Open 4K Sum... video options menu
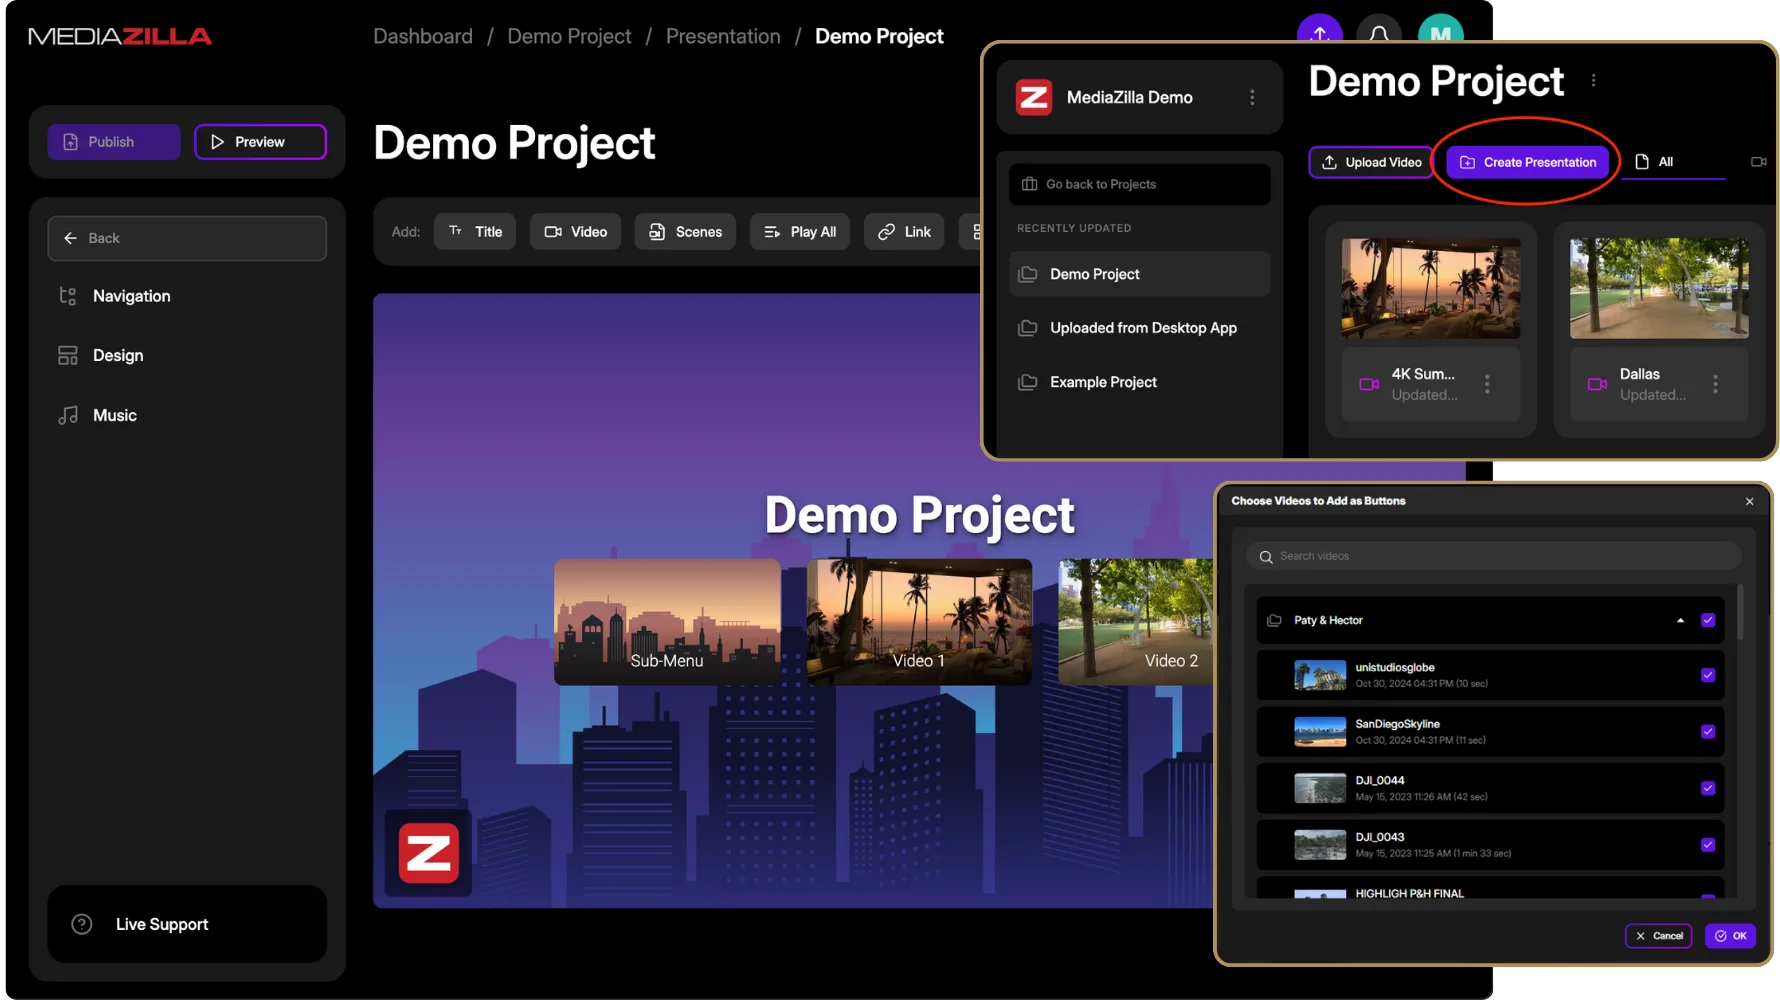Viewport: 1780px width, 1000px height. 1487,384
